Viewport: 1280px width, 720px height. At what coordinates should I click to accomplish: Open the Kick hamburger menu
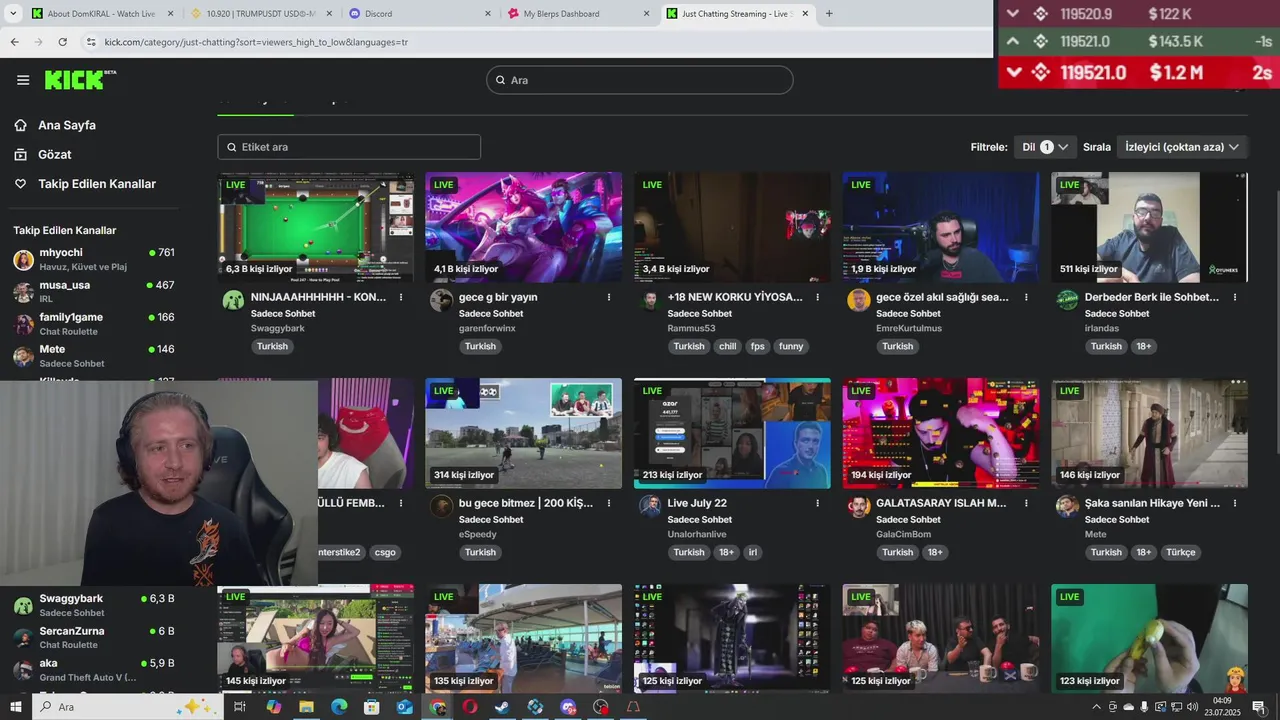23,80
